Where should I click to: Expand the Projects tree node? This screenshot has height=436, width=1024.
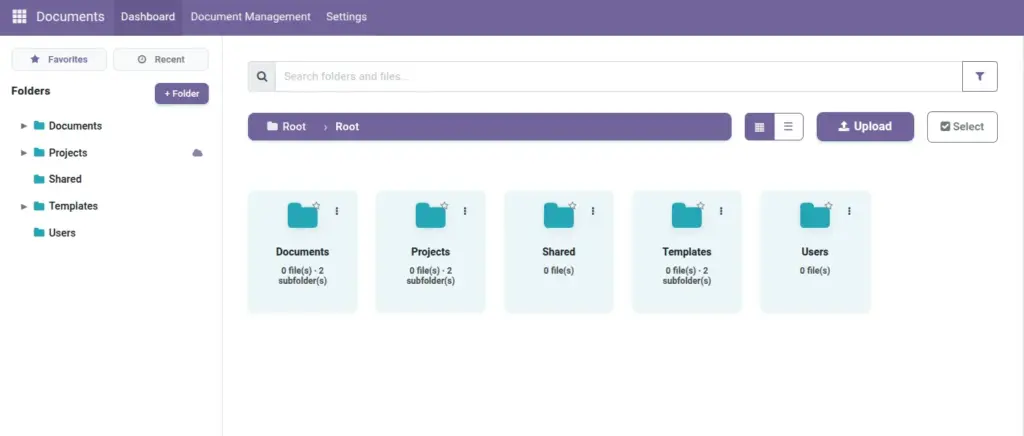[24, 153]
